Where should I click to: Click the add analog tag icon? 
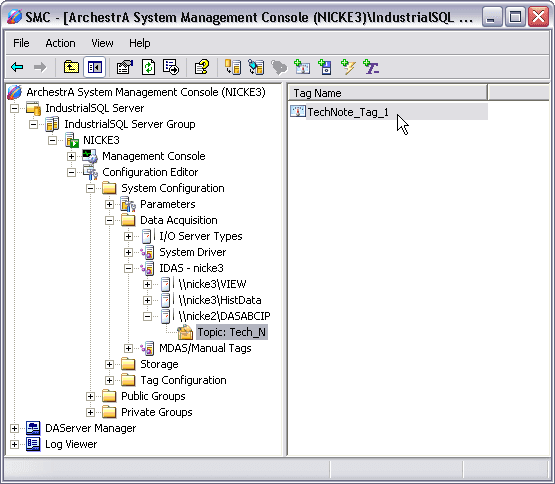302,67
